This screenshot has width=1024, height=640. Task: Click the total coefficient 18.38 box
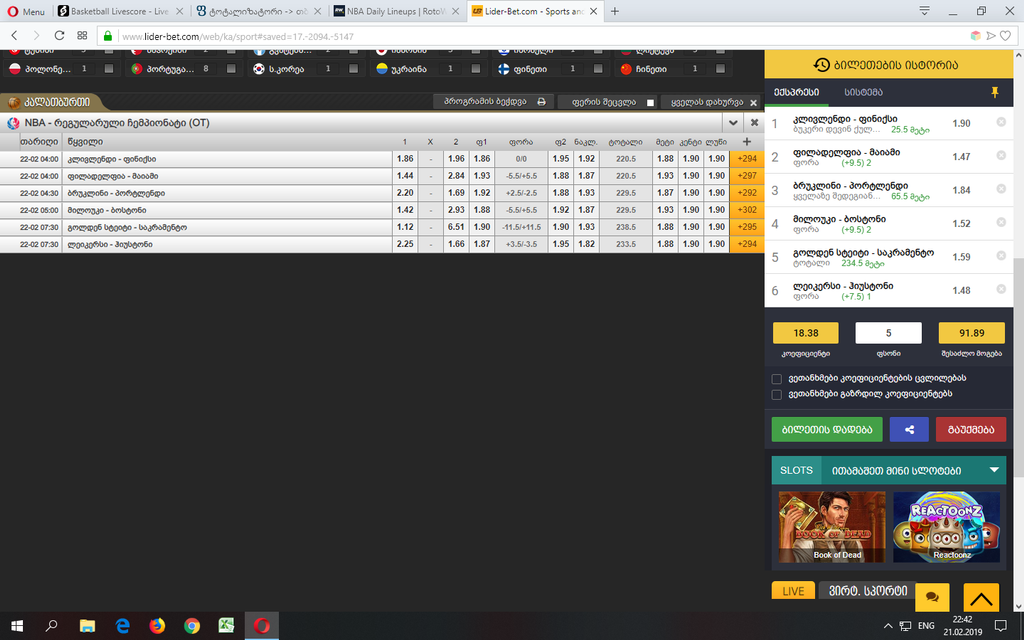pos(805,333)
